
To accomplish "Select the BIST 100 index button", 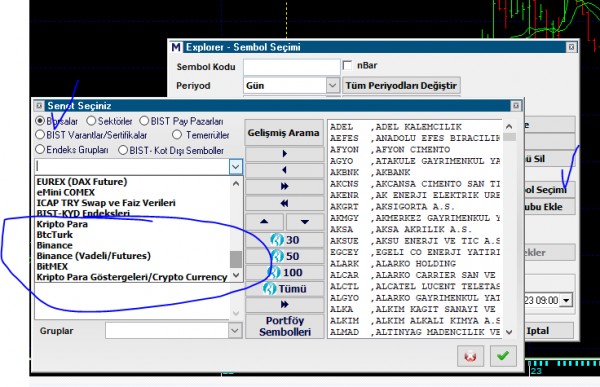I will [284, 272].
